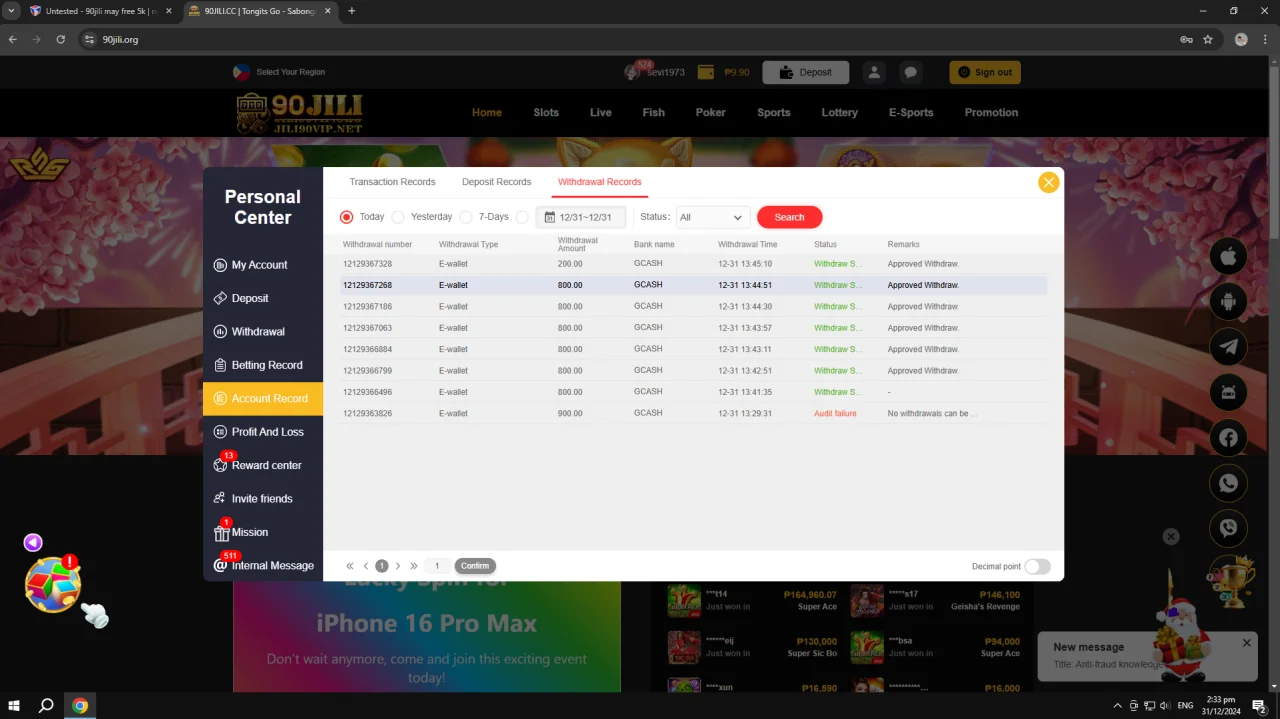Open Profit And Loss in sidebar

point(263,432)
